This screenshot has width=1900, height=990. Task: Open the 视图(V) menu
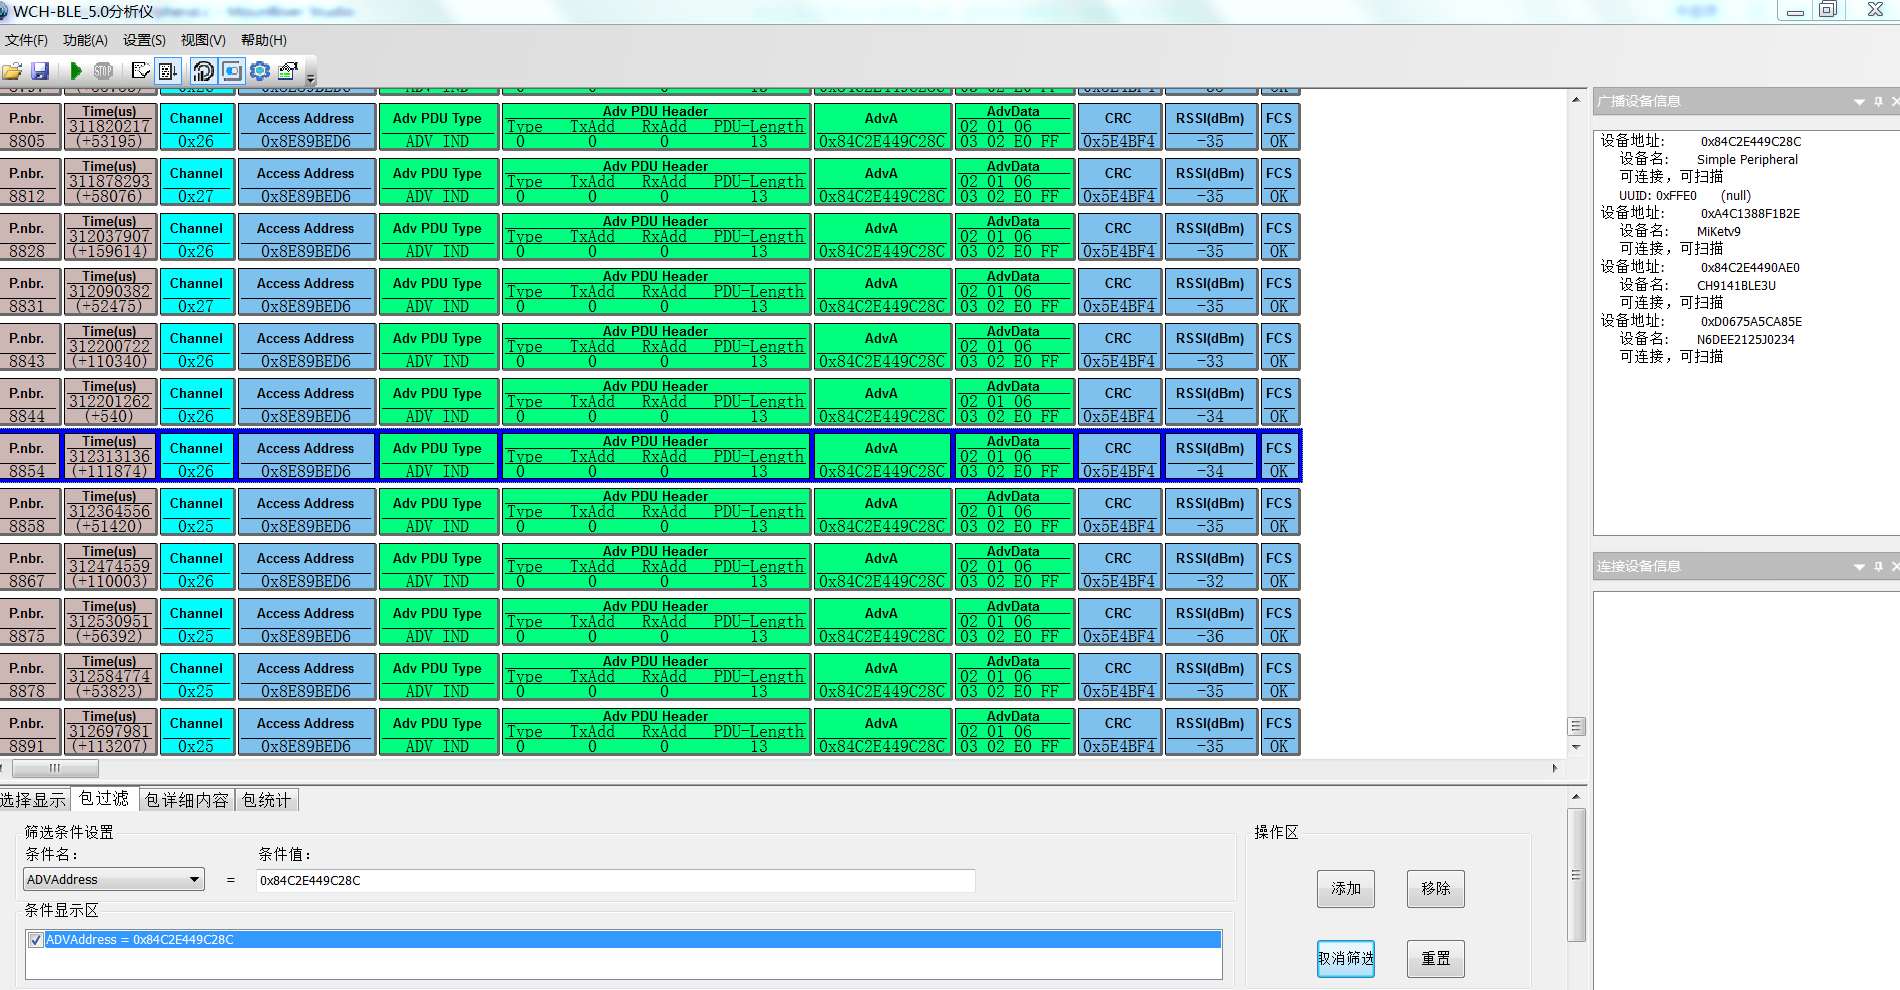click(x=203, y=40)
